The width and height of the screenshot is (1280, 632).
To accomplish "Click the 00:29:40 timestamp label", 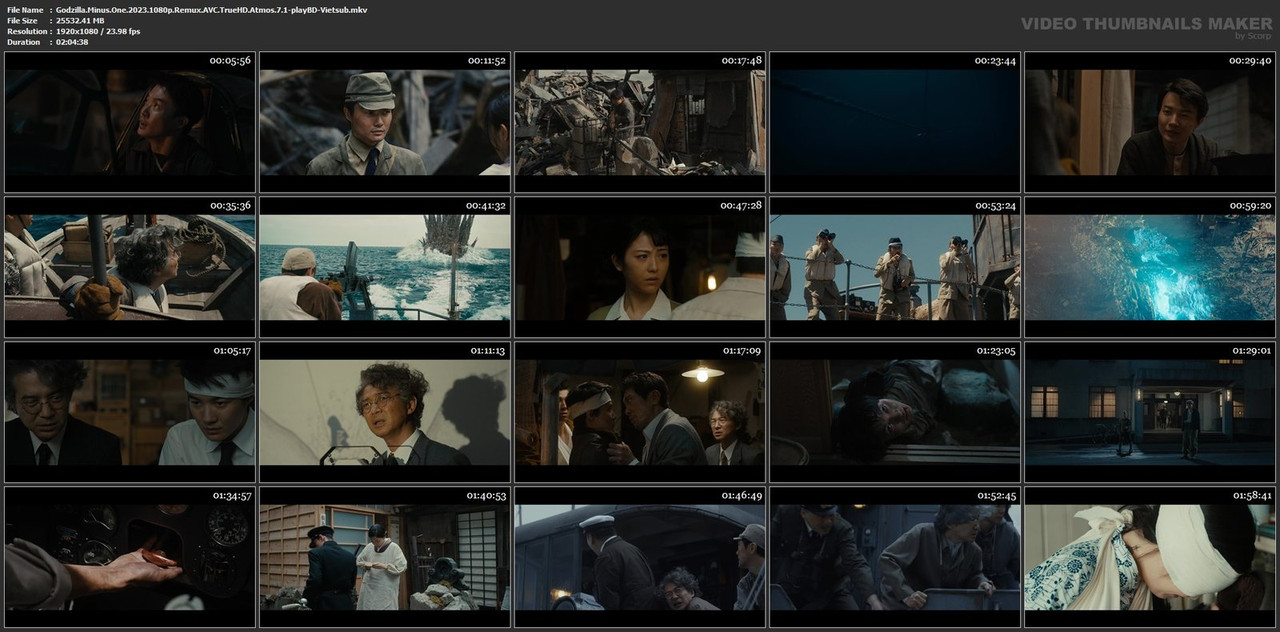I will (x=1250, y=61).
